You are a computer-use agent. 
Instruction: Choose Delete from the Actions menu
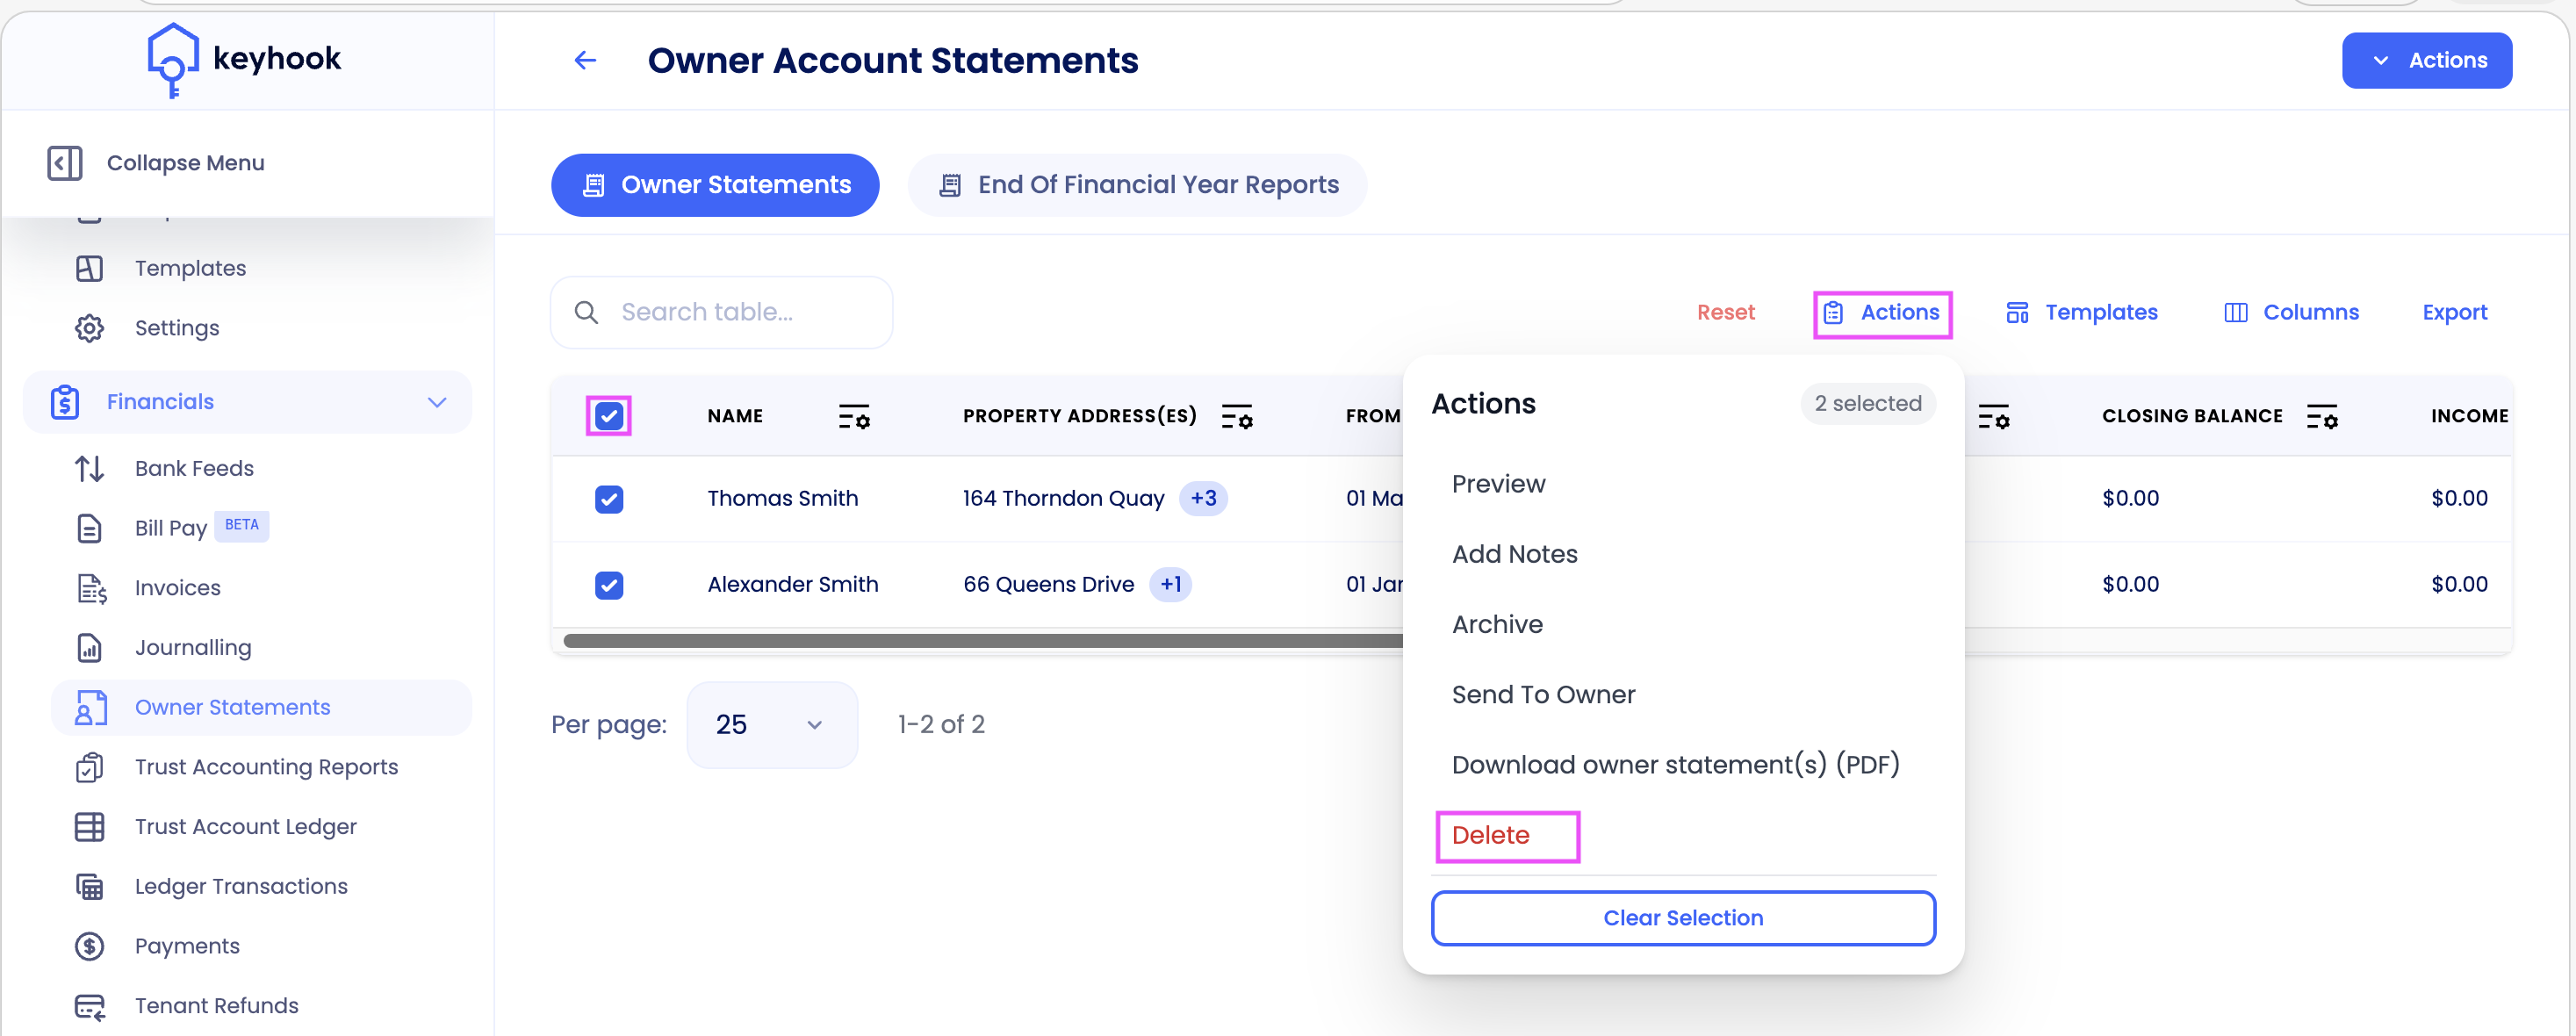[x=1490, y=836]
